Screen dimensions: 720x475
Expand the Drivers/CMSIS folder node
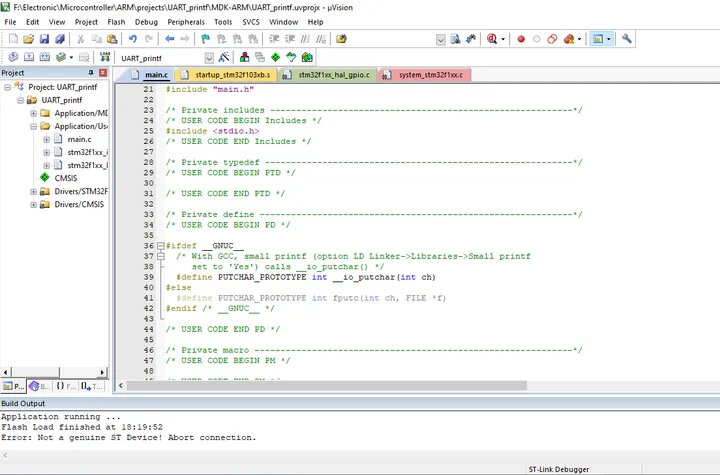click(33, 204)
